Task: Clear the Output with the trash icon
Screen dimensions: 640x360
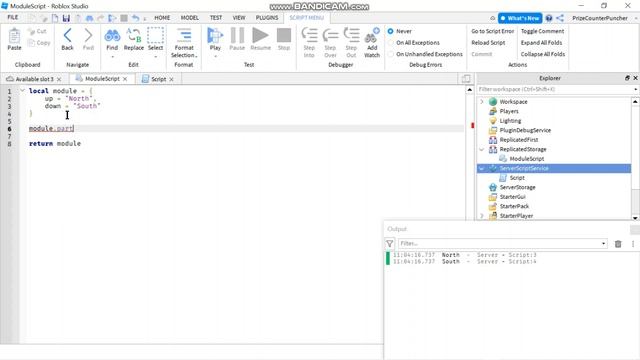Action: coord(618,244)
